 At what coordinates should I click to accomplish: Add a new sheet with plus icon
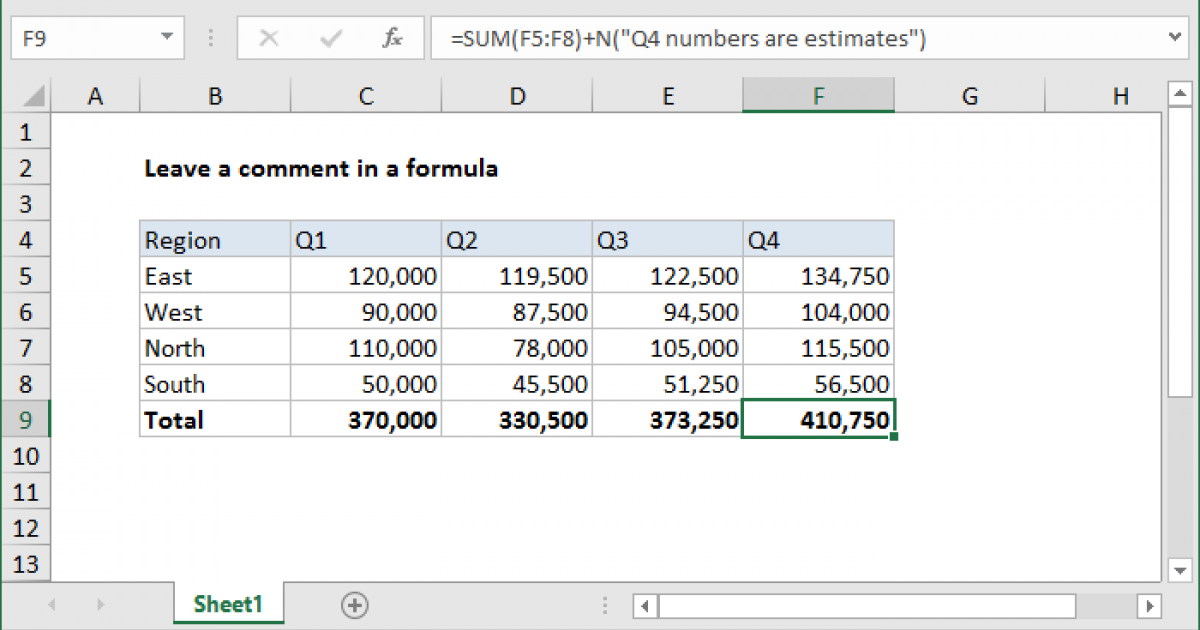(x=355, y=604)
